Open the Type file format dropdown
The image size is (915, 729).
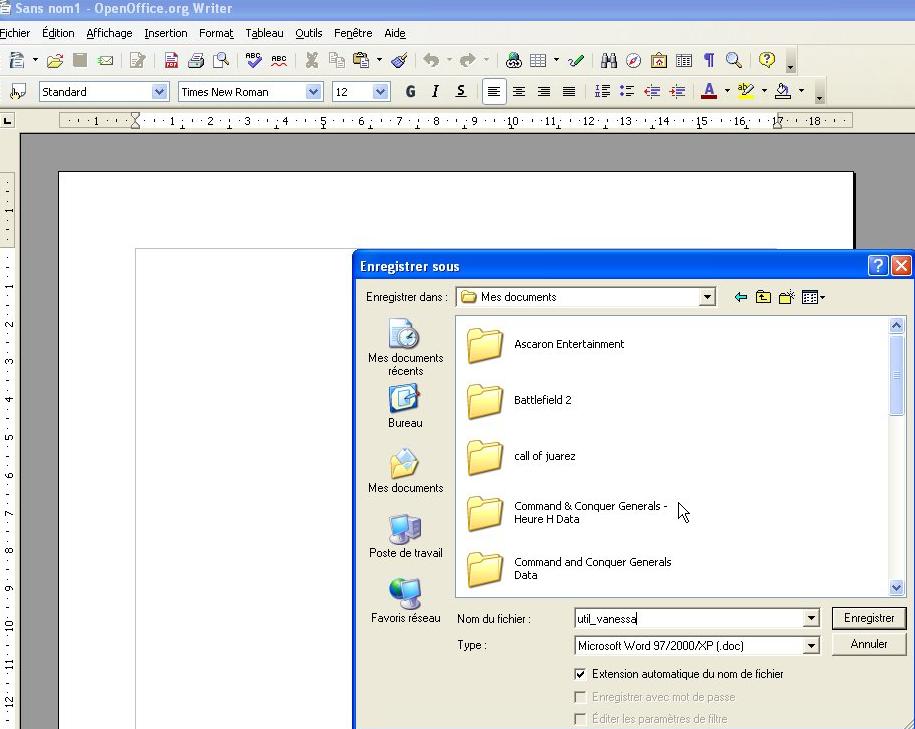click(x=811, y=646)
